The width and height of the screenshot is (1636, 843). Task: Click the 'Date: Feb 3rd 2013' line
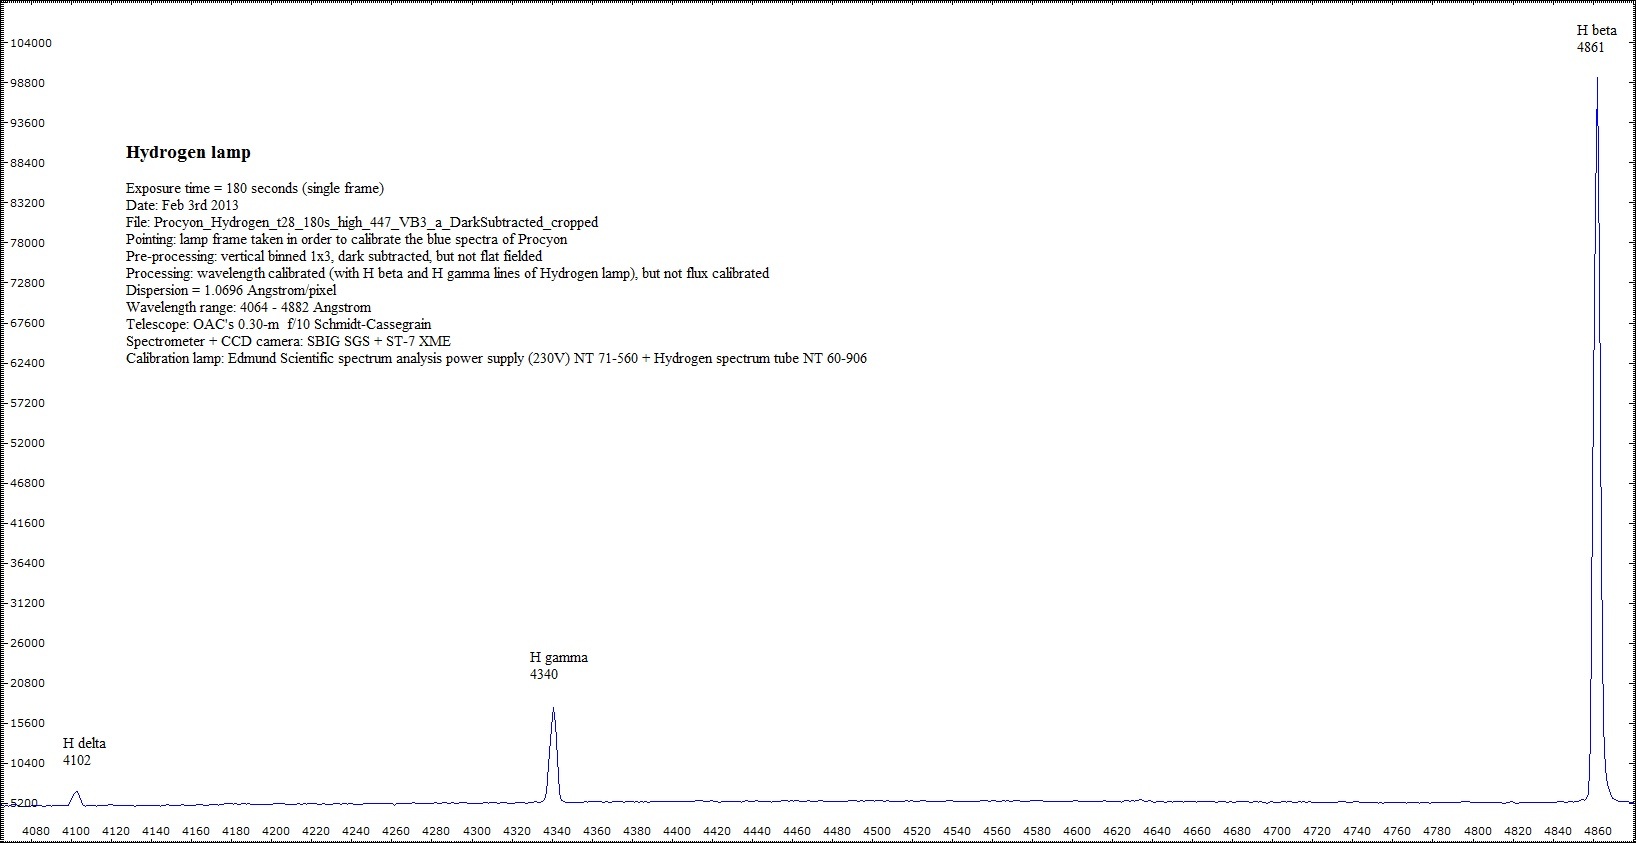[x=182, y=205]
